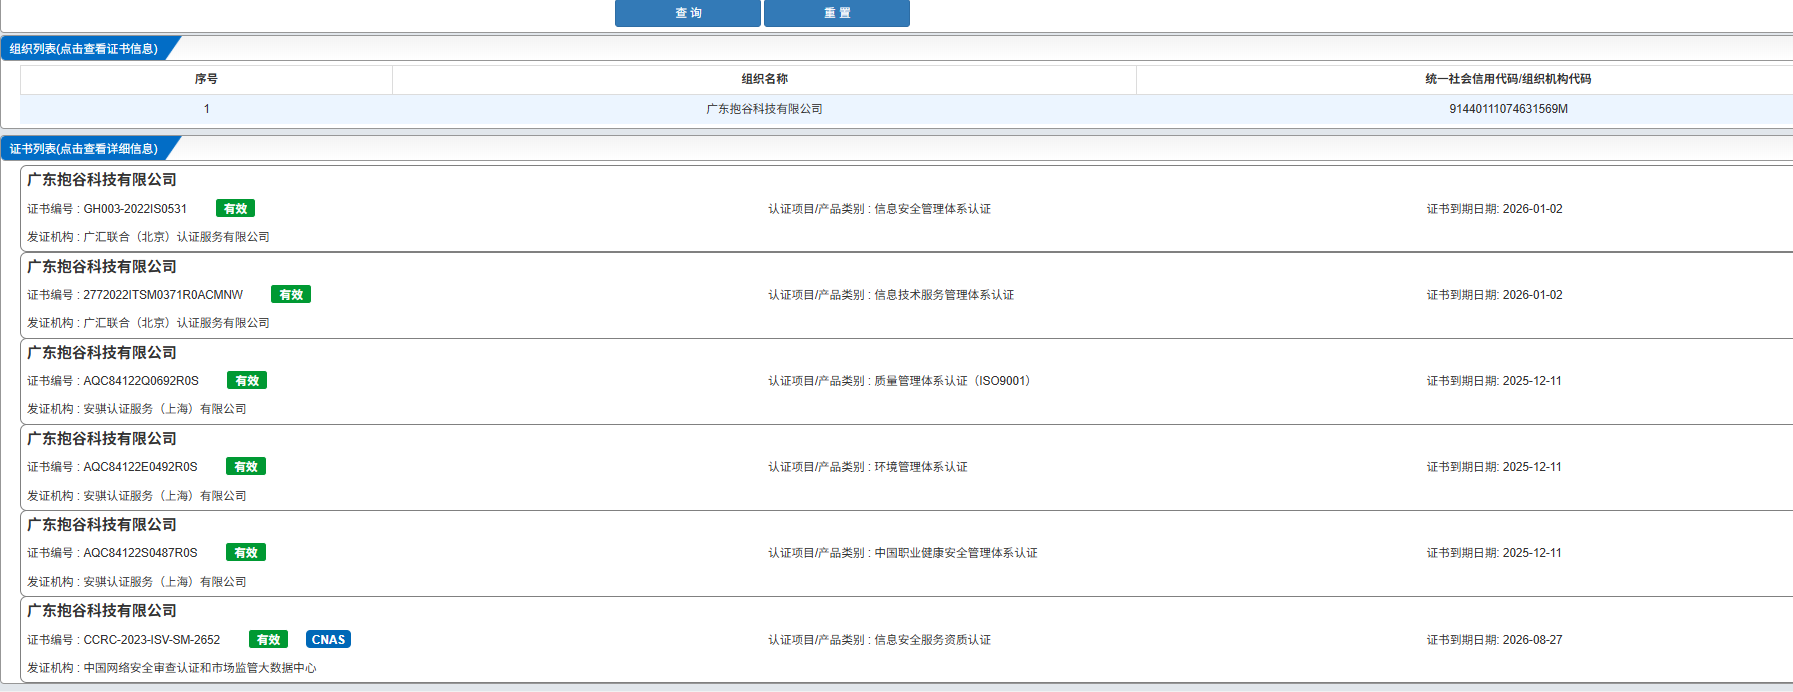Click certificate number AQC84122E0492R0S
1793x692 pixels.
coord(140,467)
